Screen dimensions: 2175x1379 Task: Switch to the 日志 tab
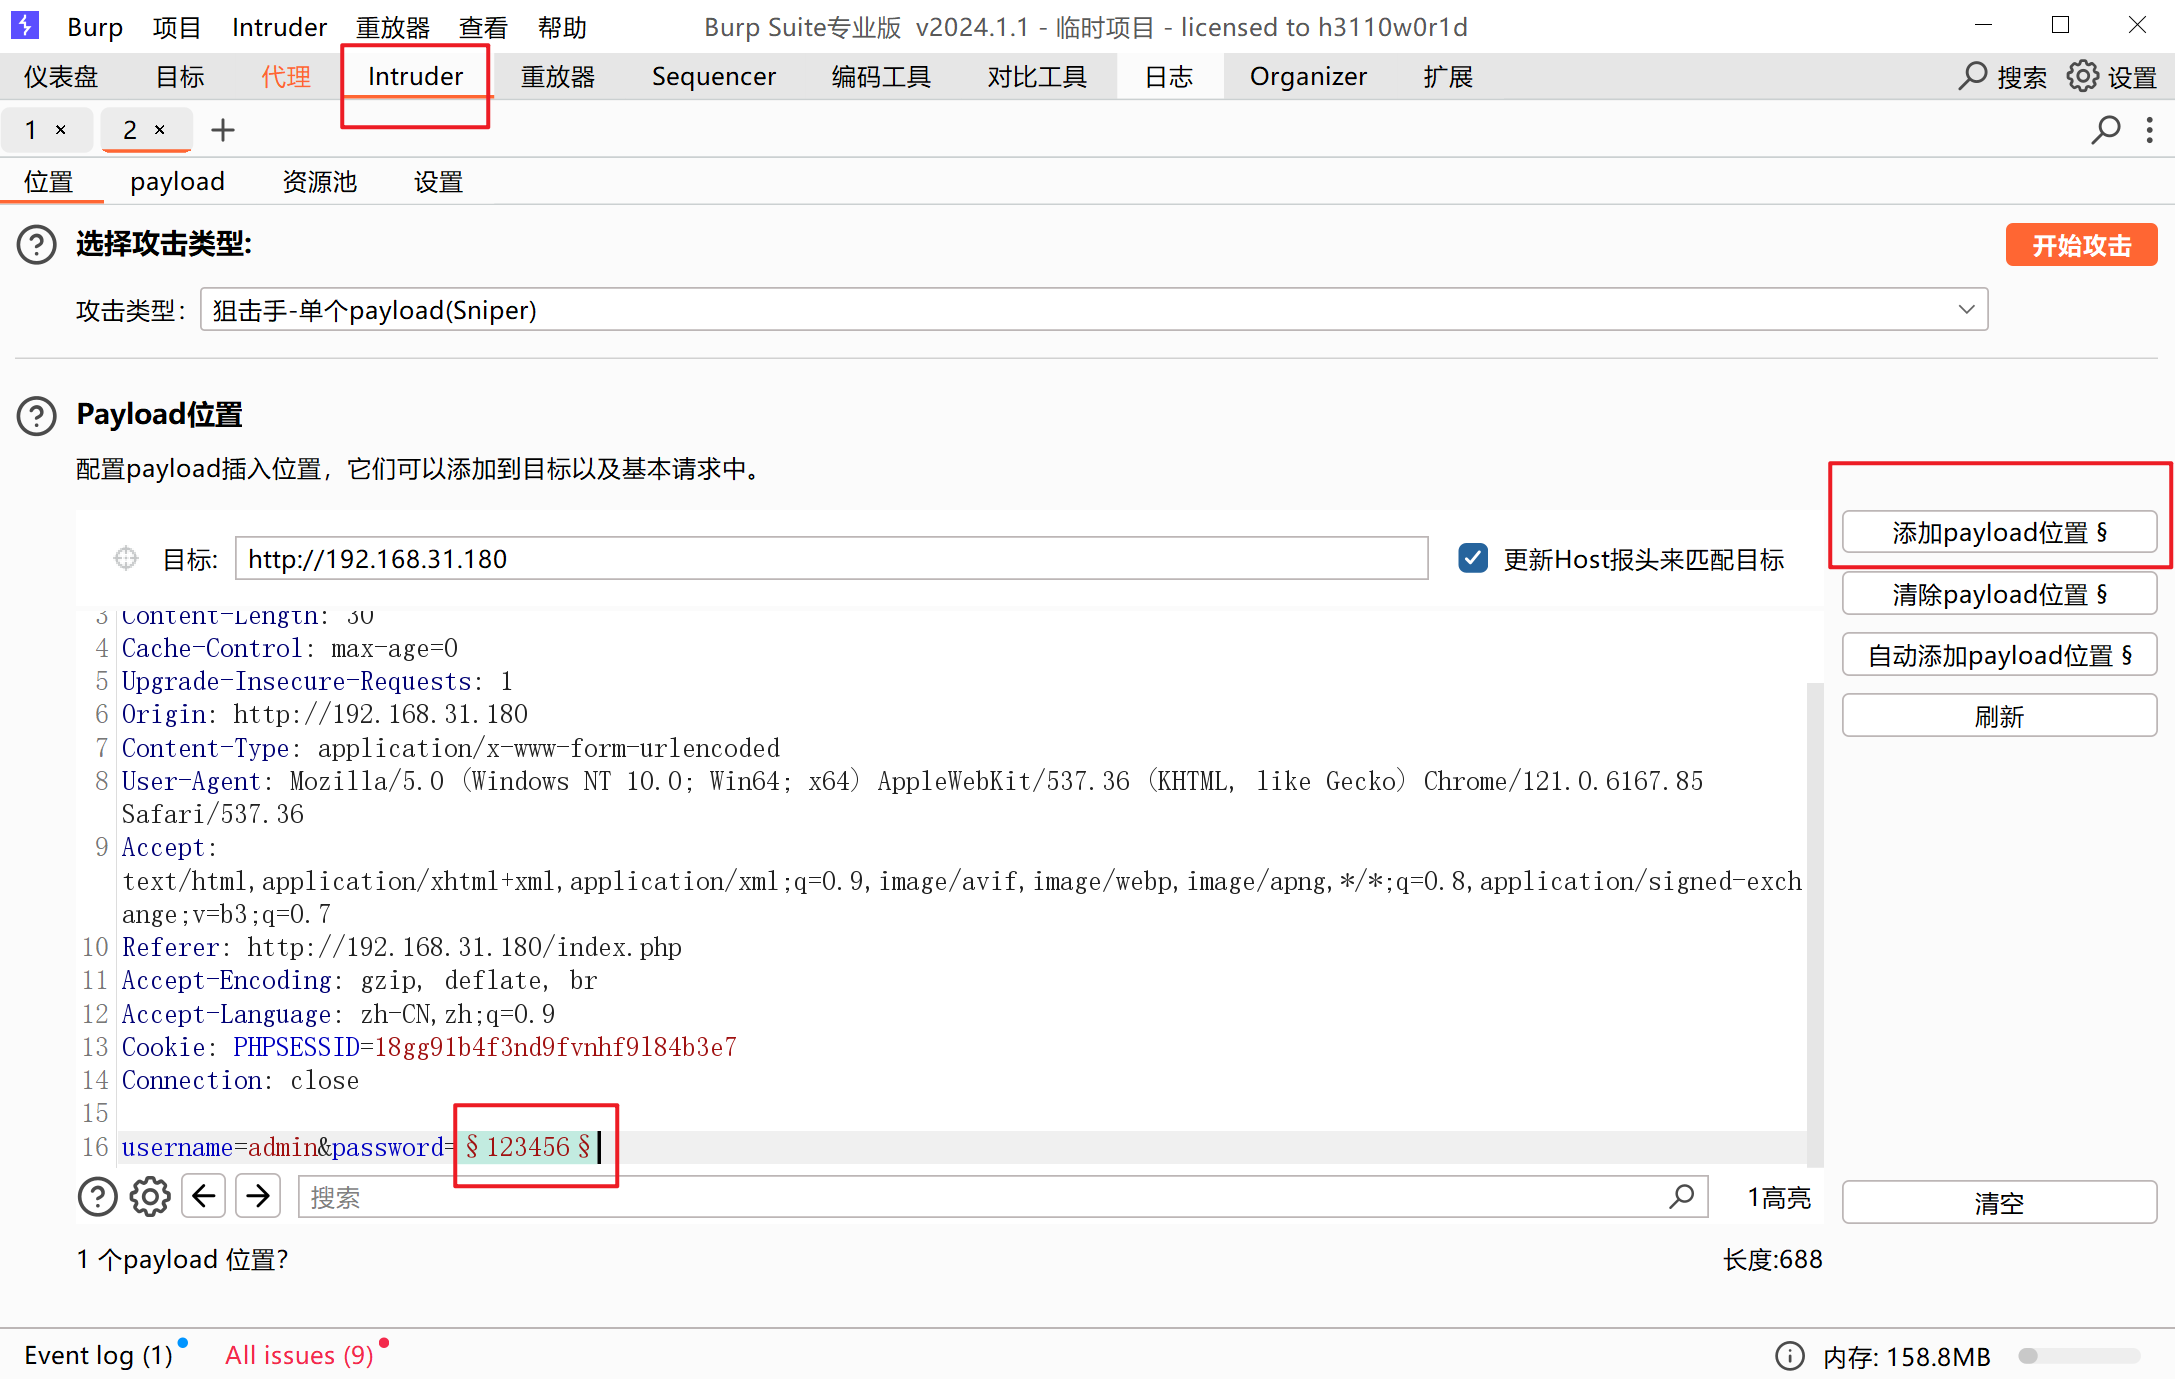[x=1169, y=77]
